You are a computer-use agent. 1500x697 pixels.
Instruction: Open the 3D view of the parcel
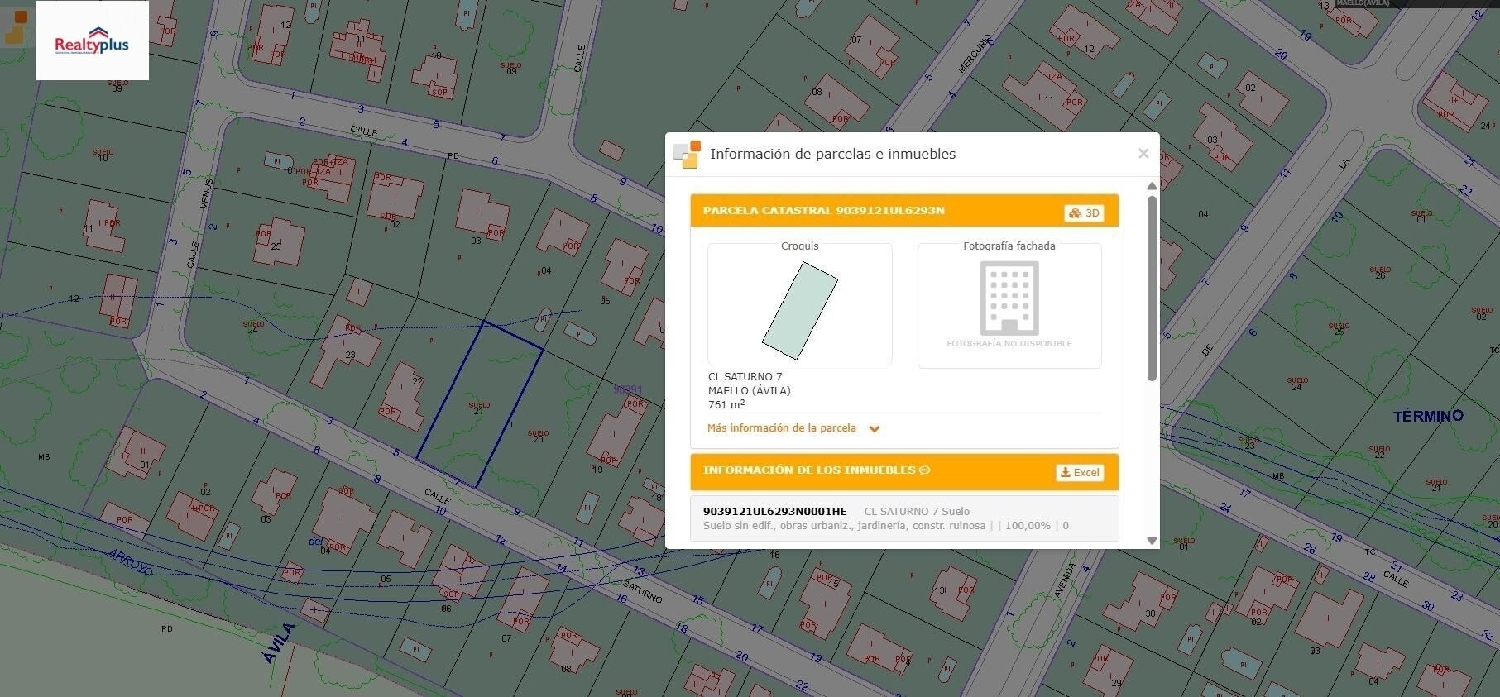pos(1084,213)
